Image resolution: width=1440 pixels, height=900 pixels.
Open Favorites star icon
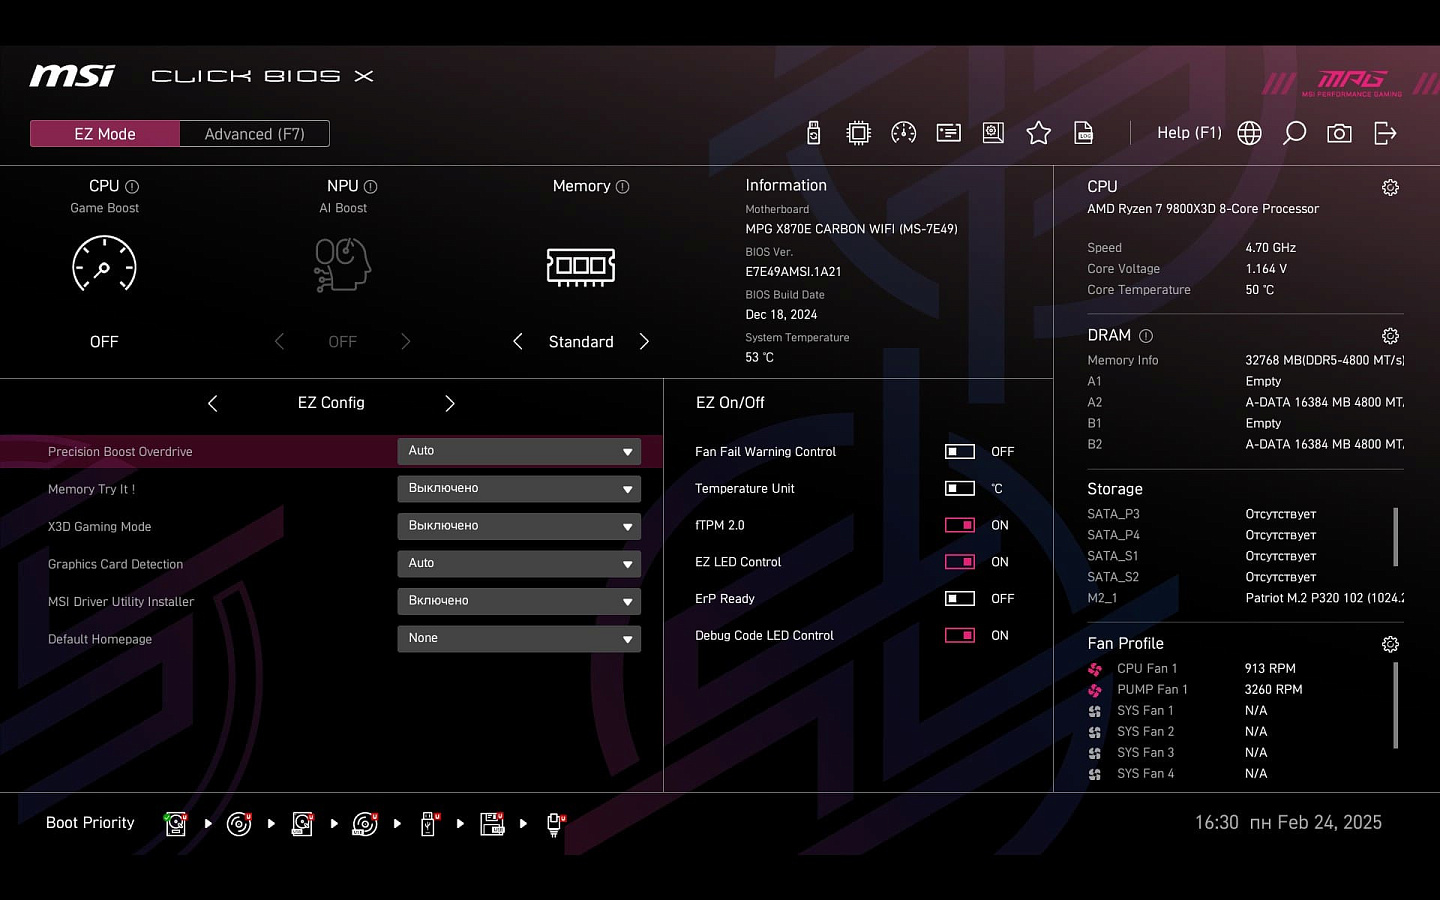point(1038,133)
